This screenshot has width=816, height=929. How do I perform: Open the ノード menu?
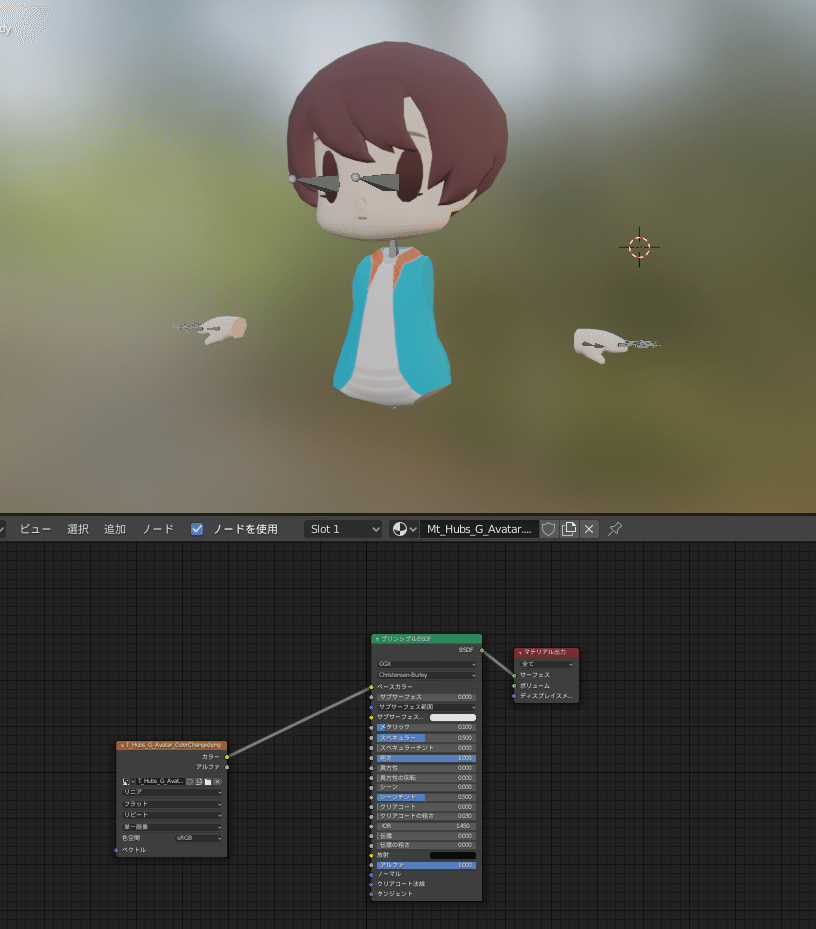tap(158, 529)
